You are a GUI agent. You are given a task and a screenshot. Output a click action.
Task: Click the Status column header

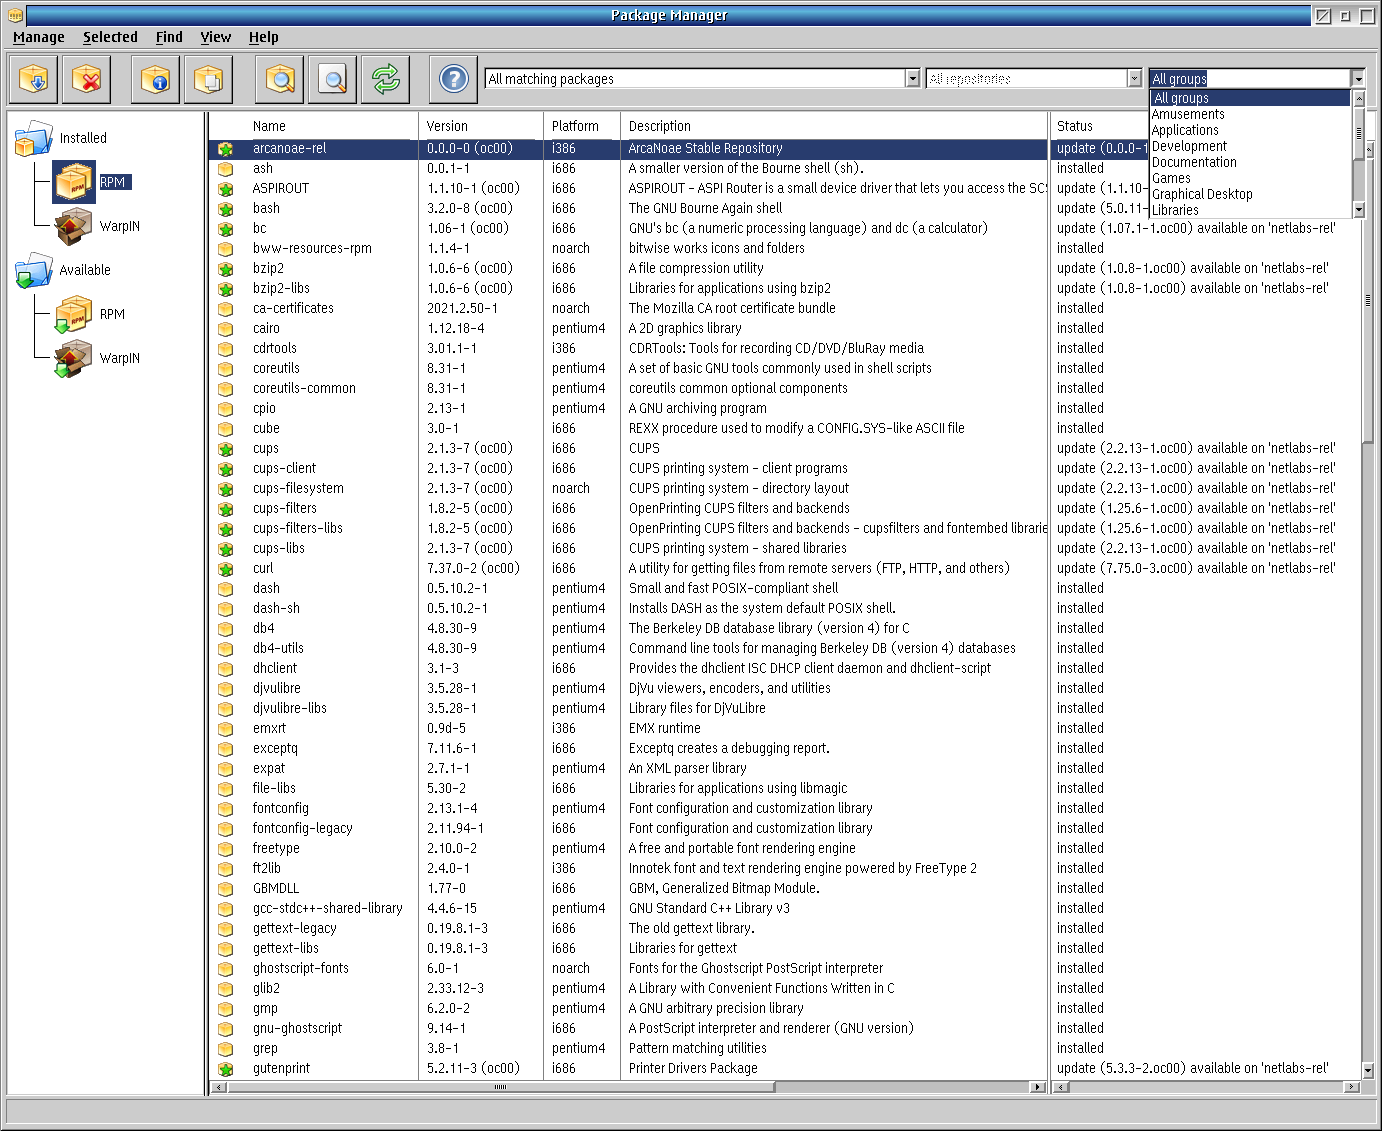1075,126
